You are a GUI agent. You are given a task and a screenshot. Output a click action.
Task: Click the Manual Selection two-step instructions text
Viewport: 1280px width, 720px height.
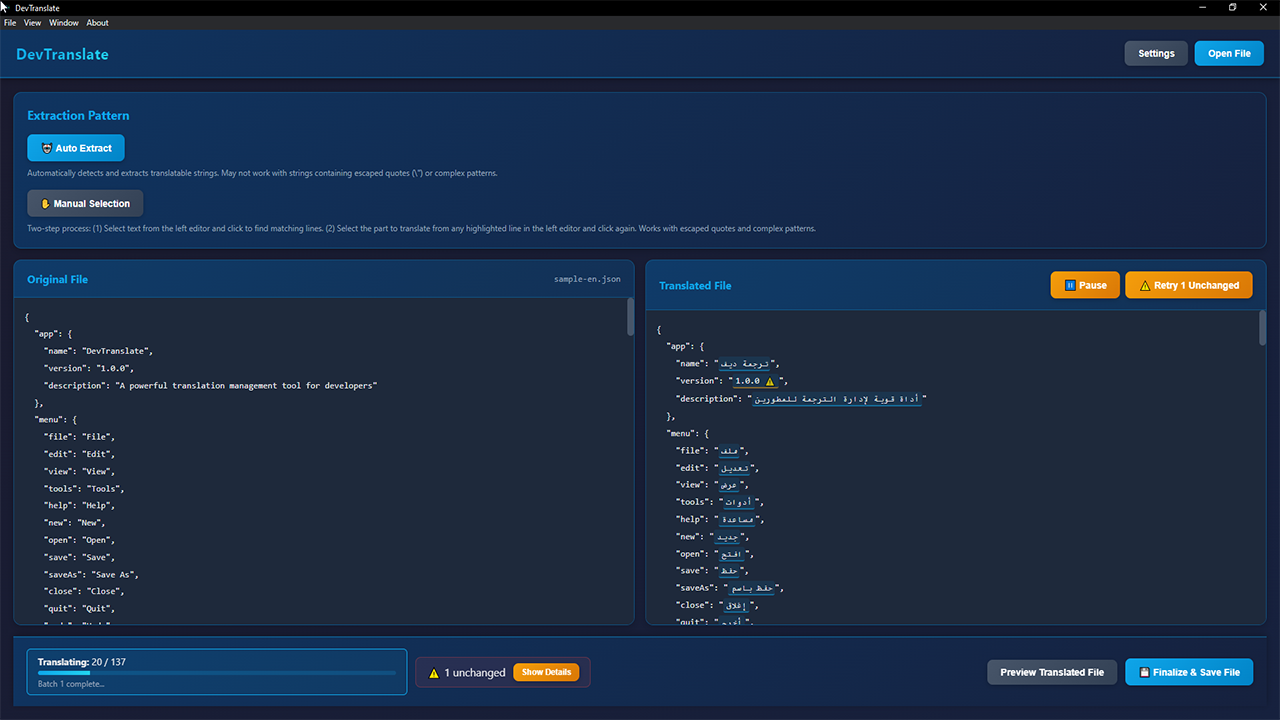point(421,228)
